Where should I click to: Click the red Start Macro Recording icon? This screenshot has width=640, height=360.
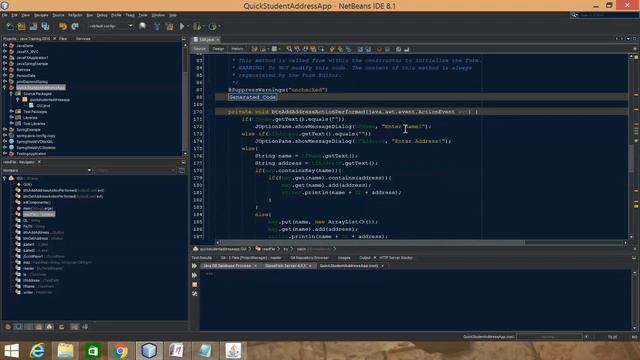(x=379, y=49)
